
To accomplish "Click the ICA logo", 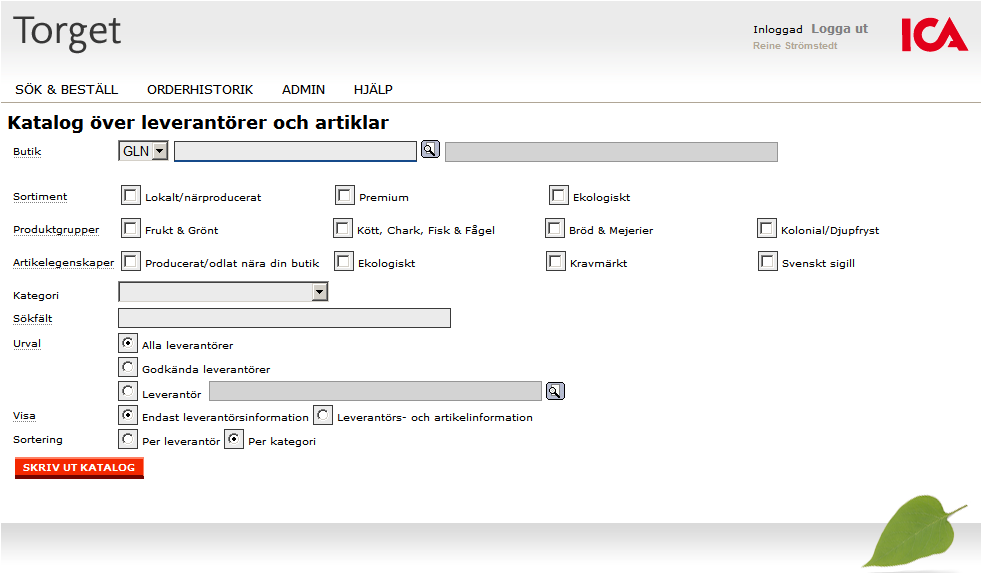I will coord(934,34).
